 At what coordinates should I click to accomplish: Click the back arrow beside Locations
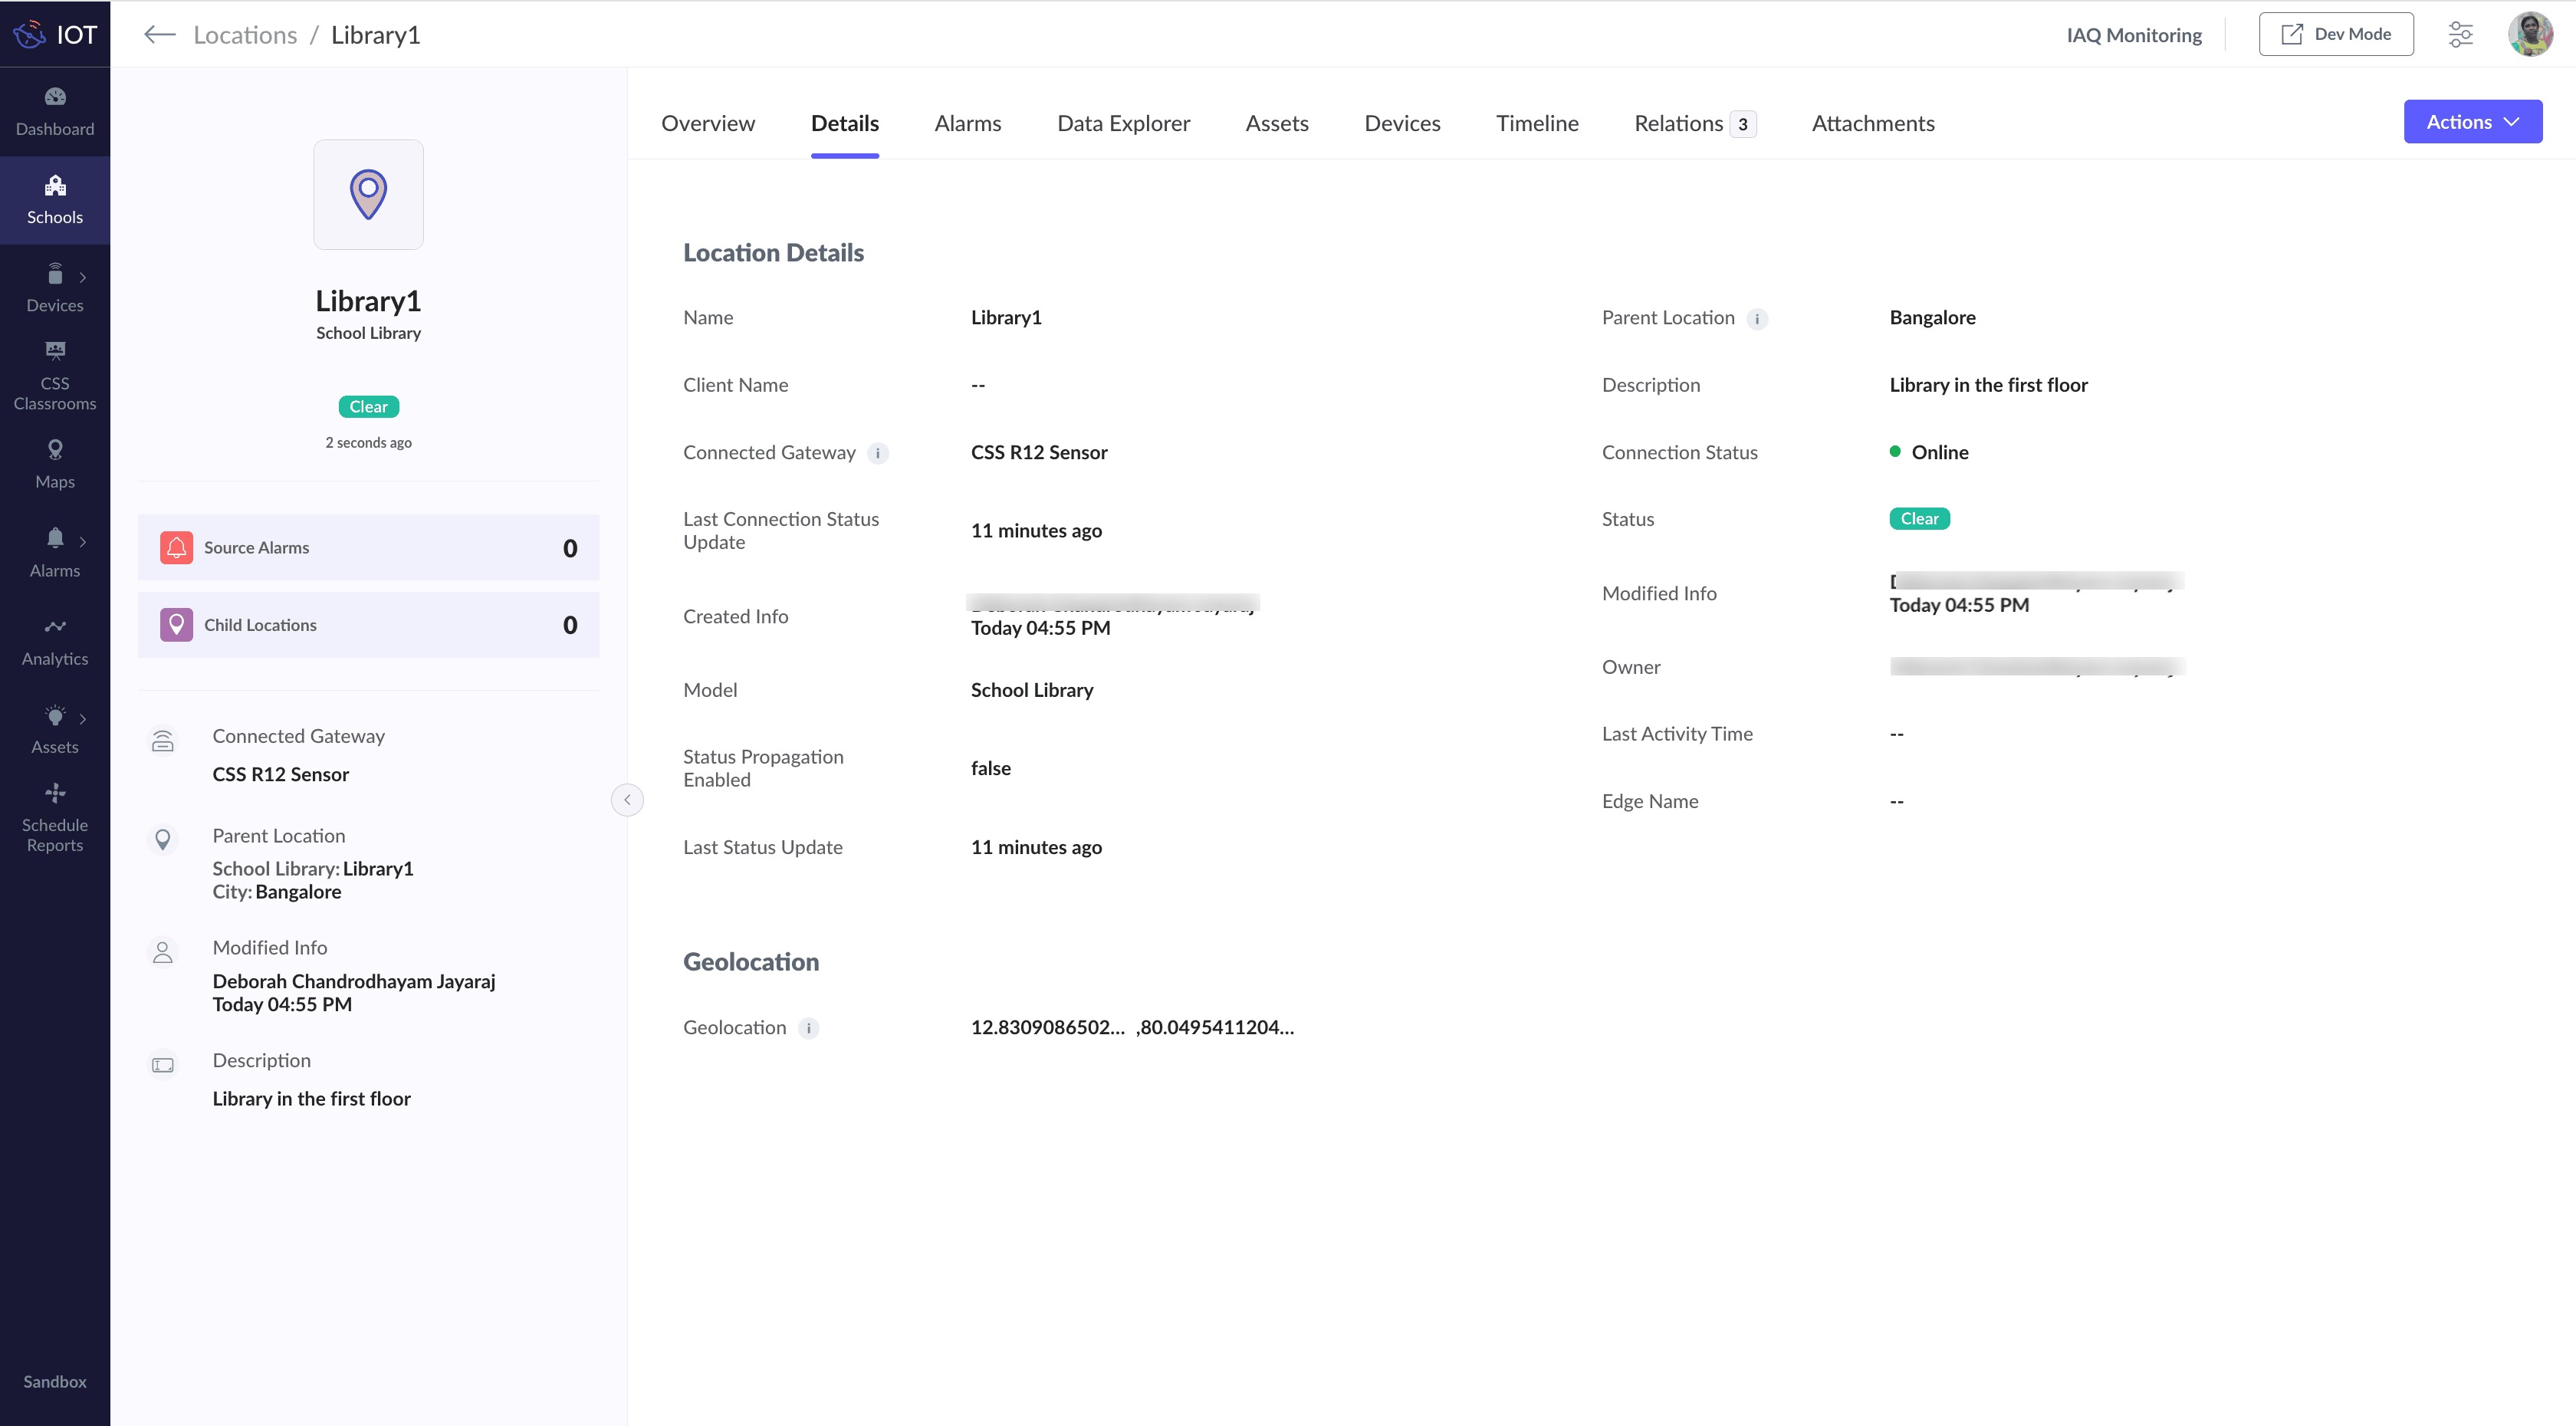[x=159, y=35]
